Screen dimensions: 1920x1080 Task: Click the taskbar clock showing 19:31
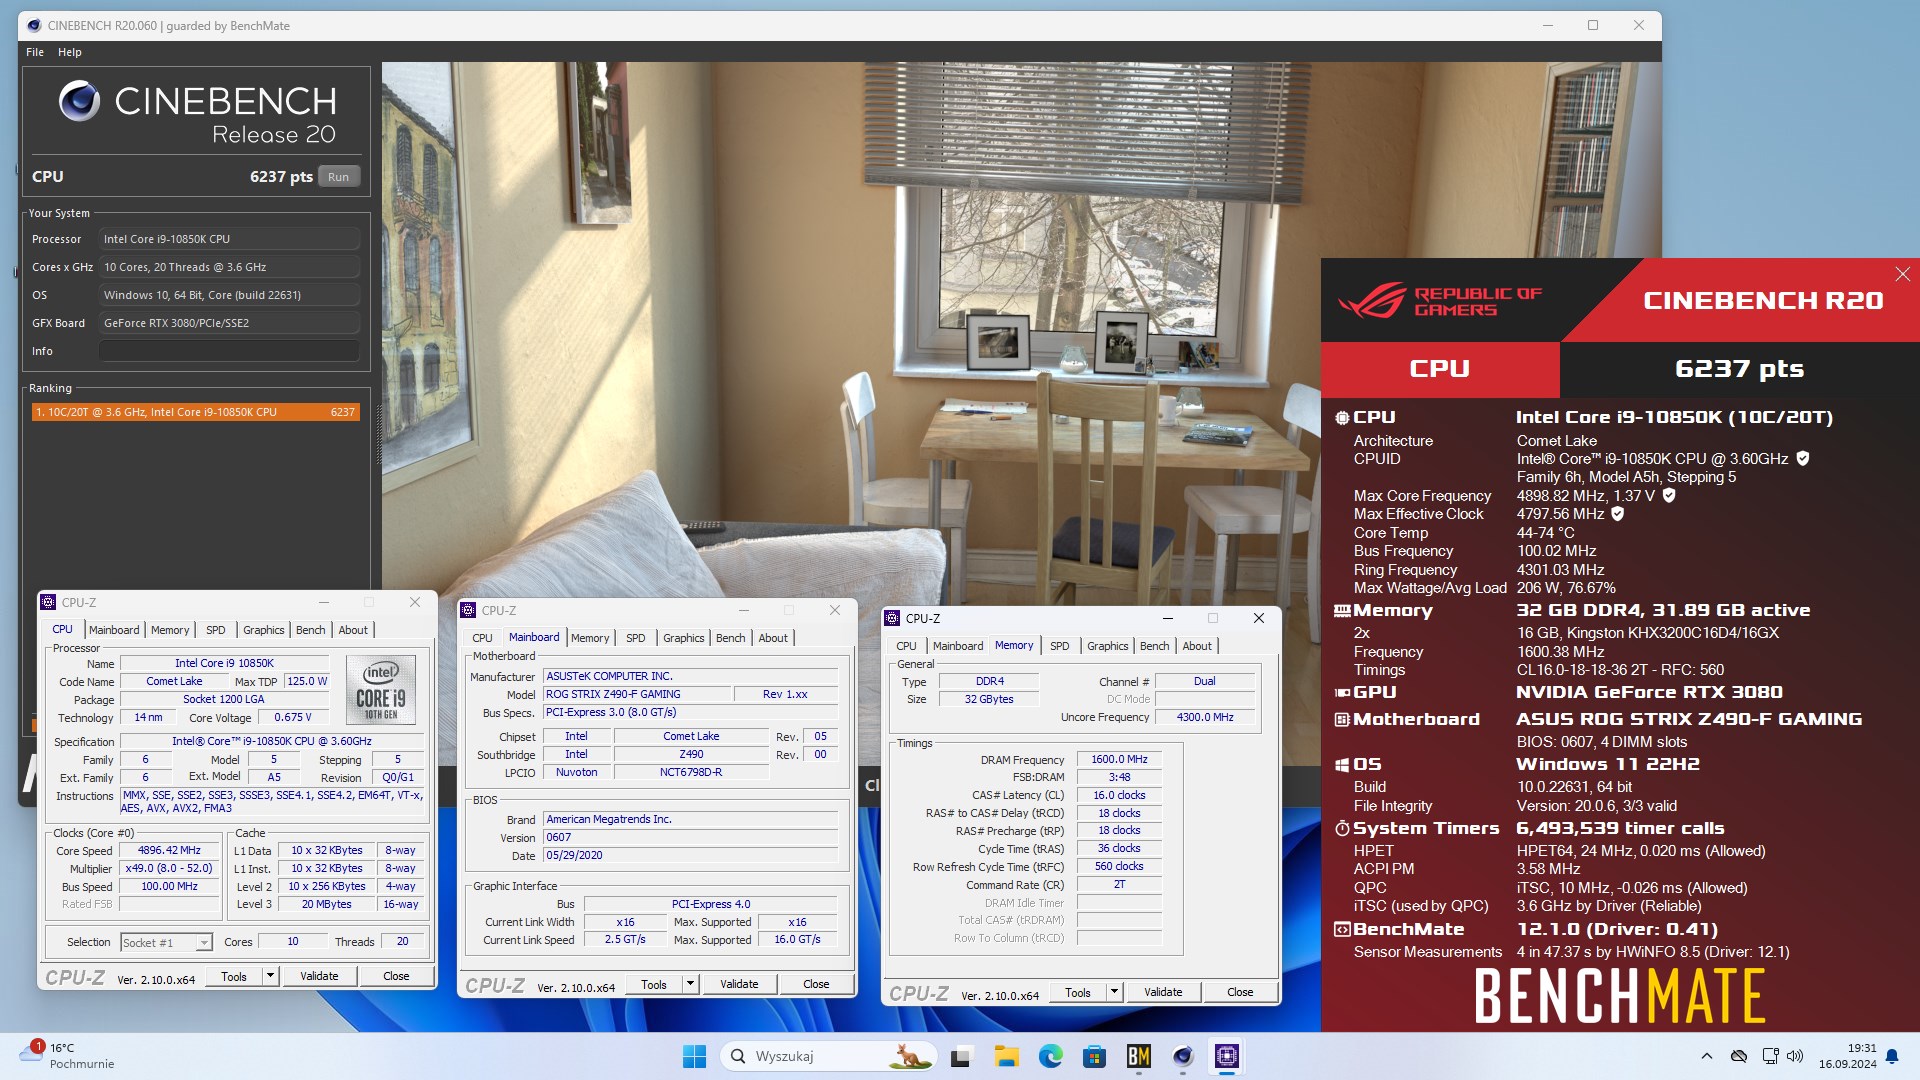point(1847,1056)
